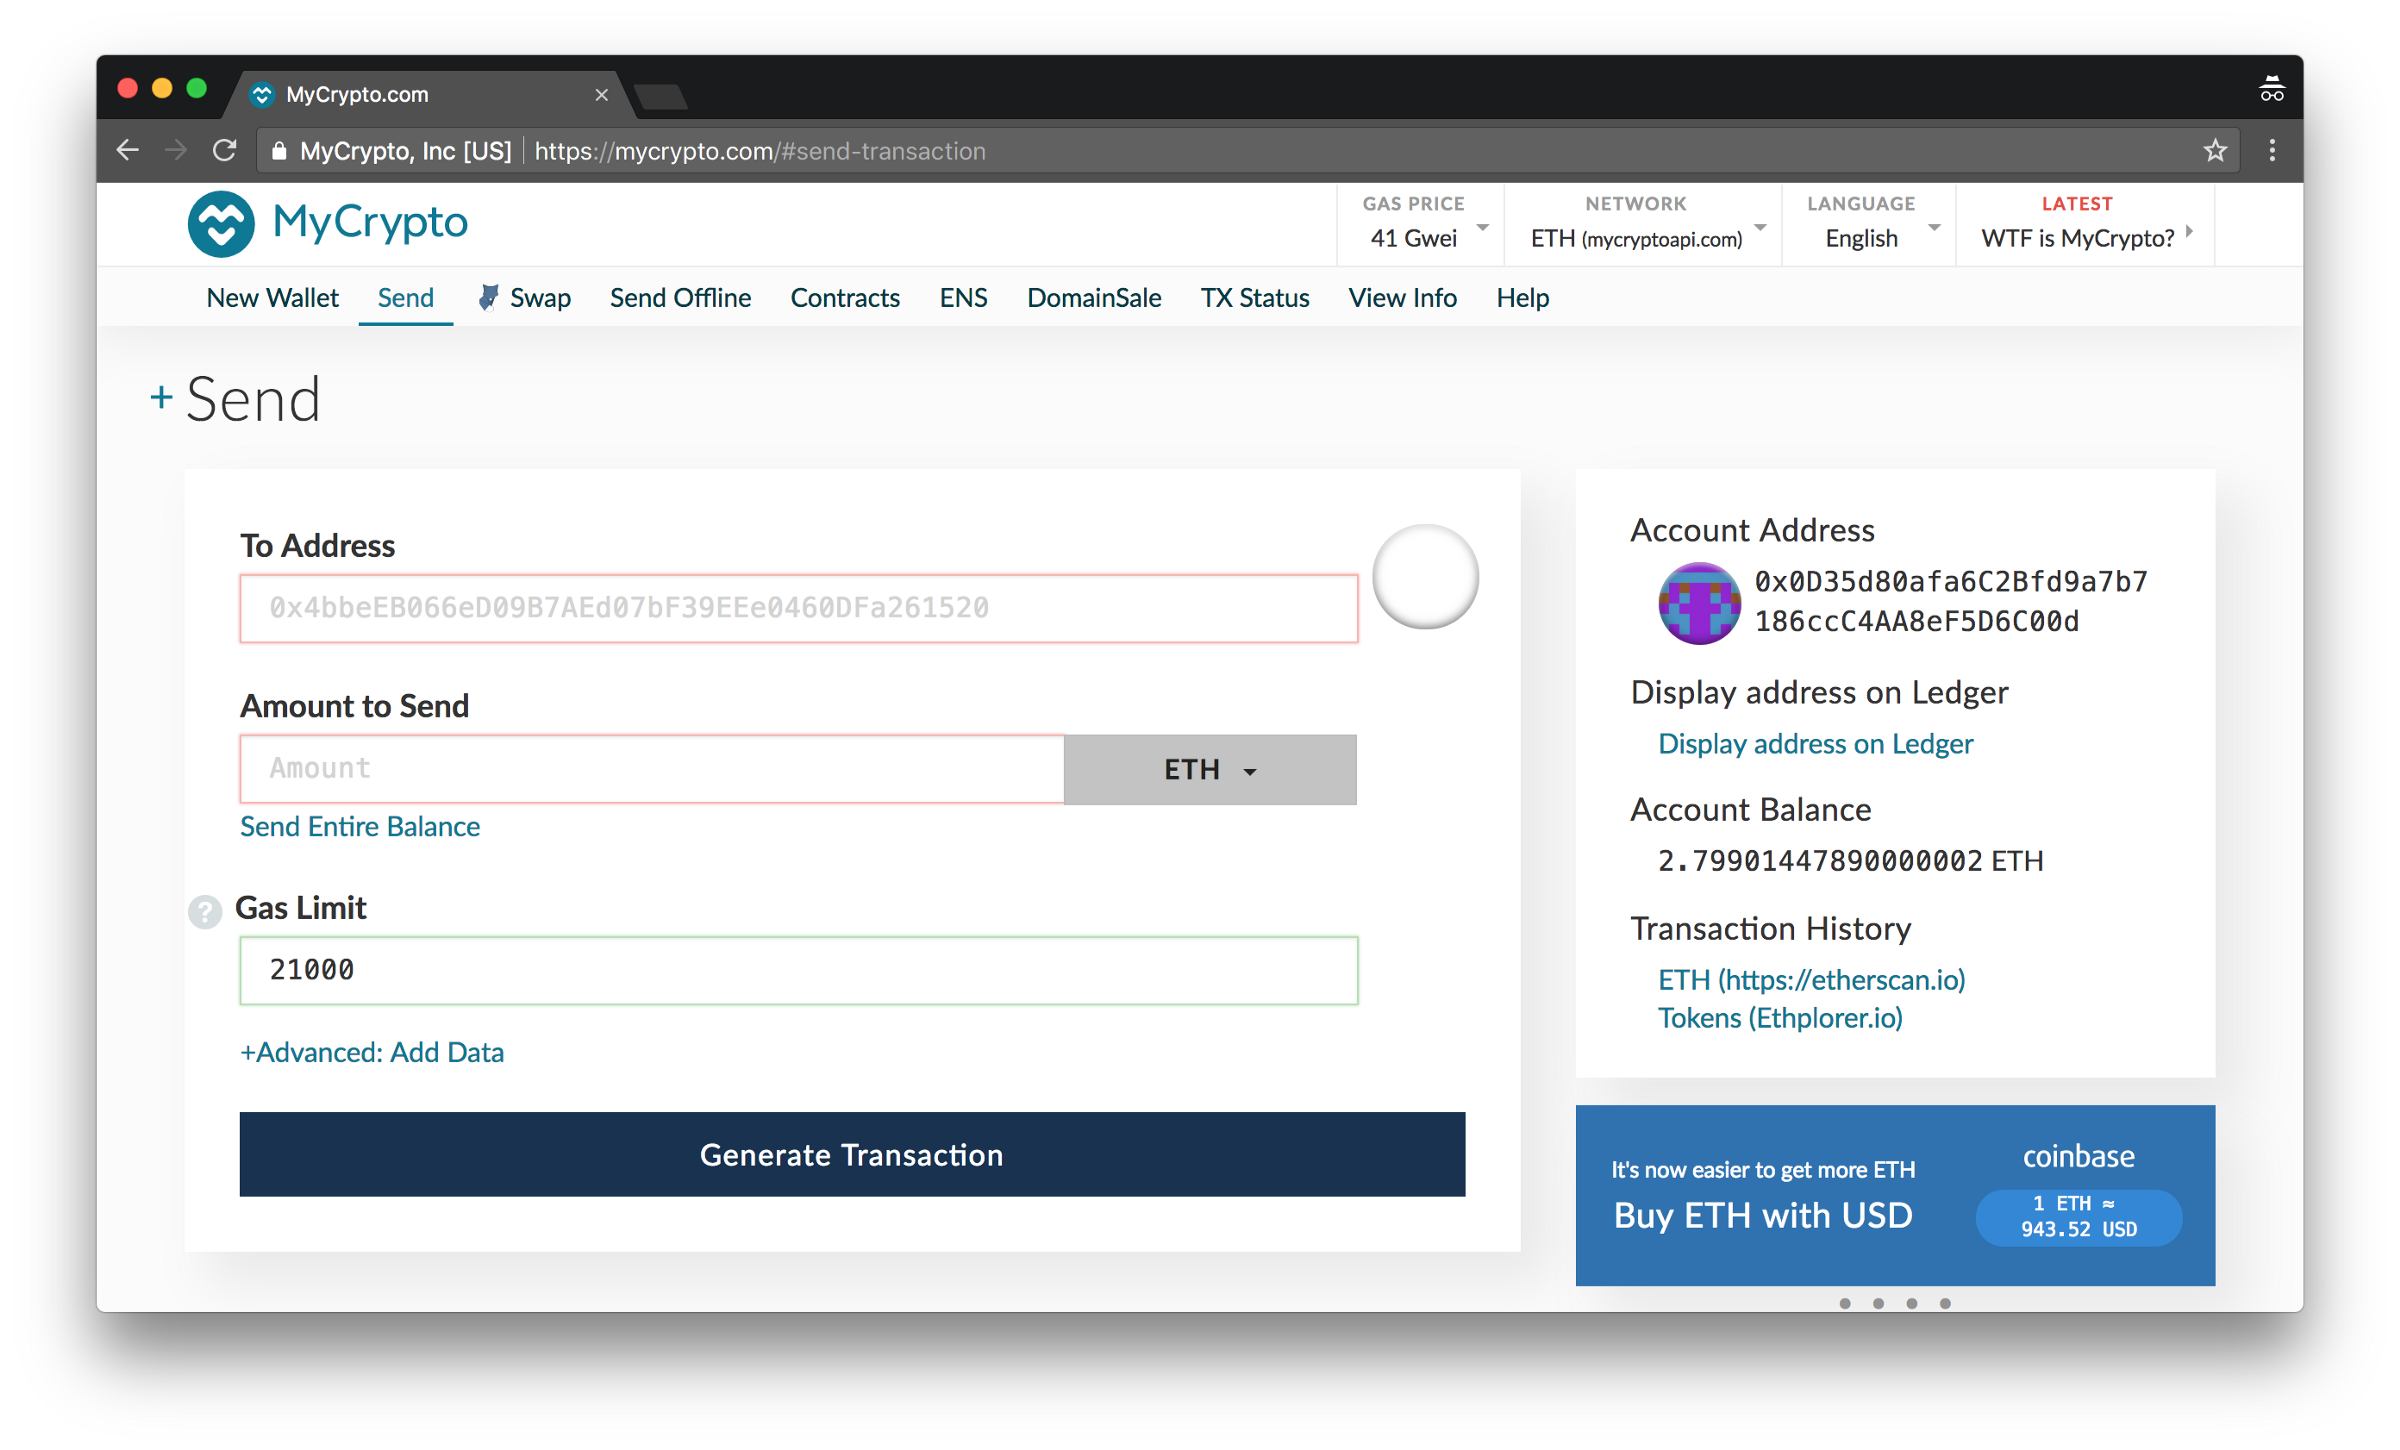Go back using the browser back arrow
Image resolution: width=2400 pixels, height=1450 pixels.
[x=128, y=151]
